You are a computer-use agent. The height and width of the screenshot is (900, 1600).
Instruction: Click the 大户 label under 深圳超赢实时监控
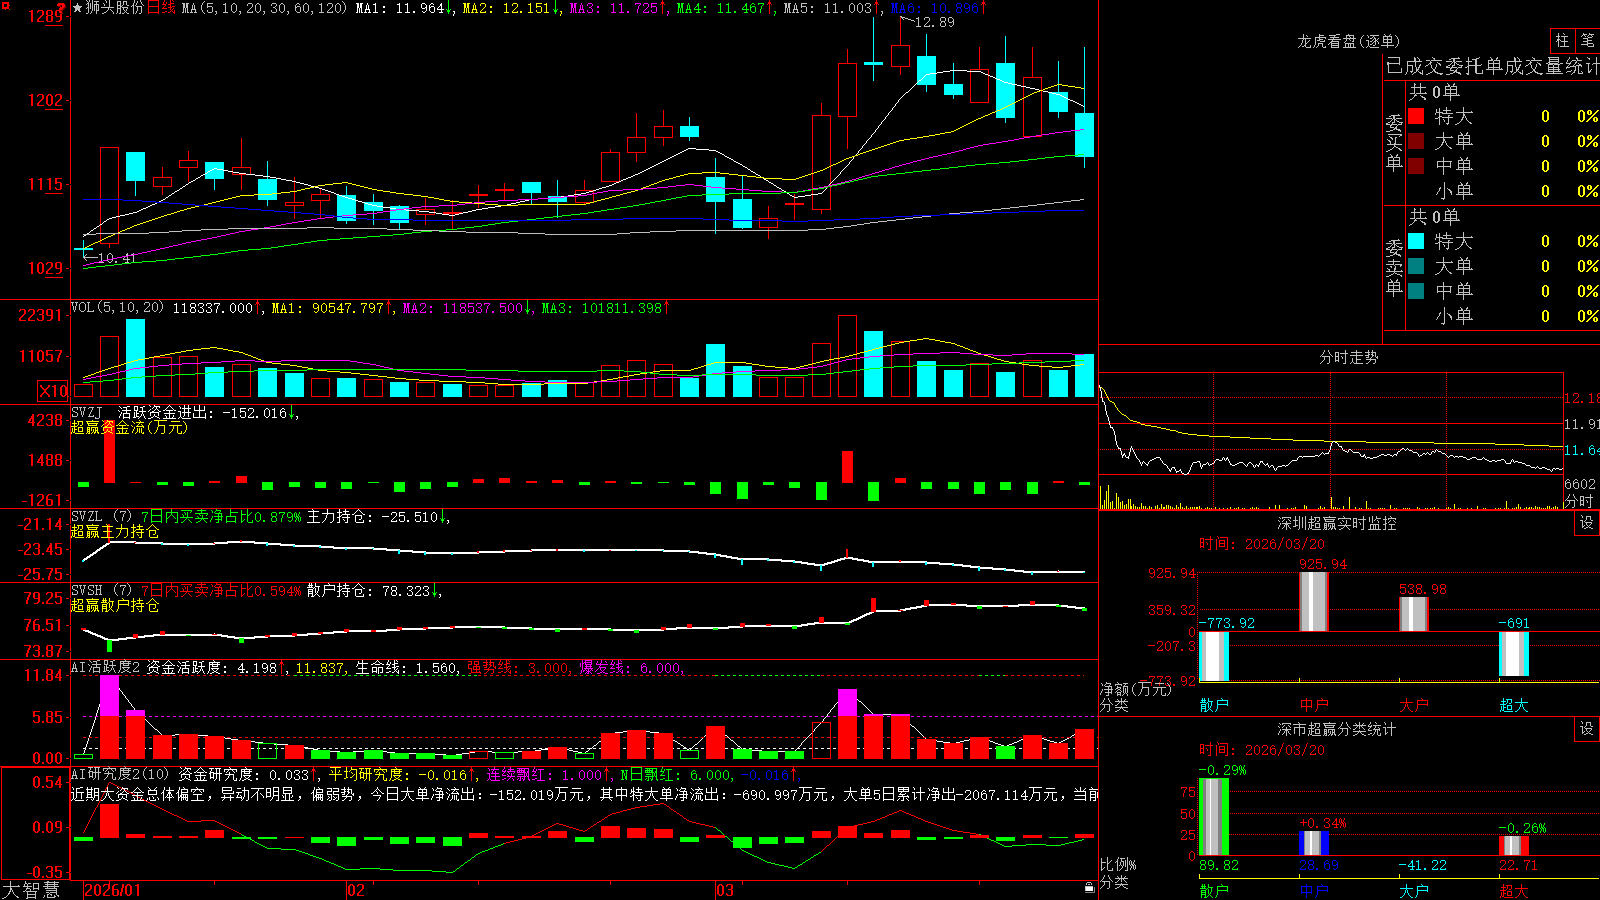point(1414,705)
